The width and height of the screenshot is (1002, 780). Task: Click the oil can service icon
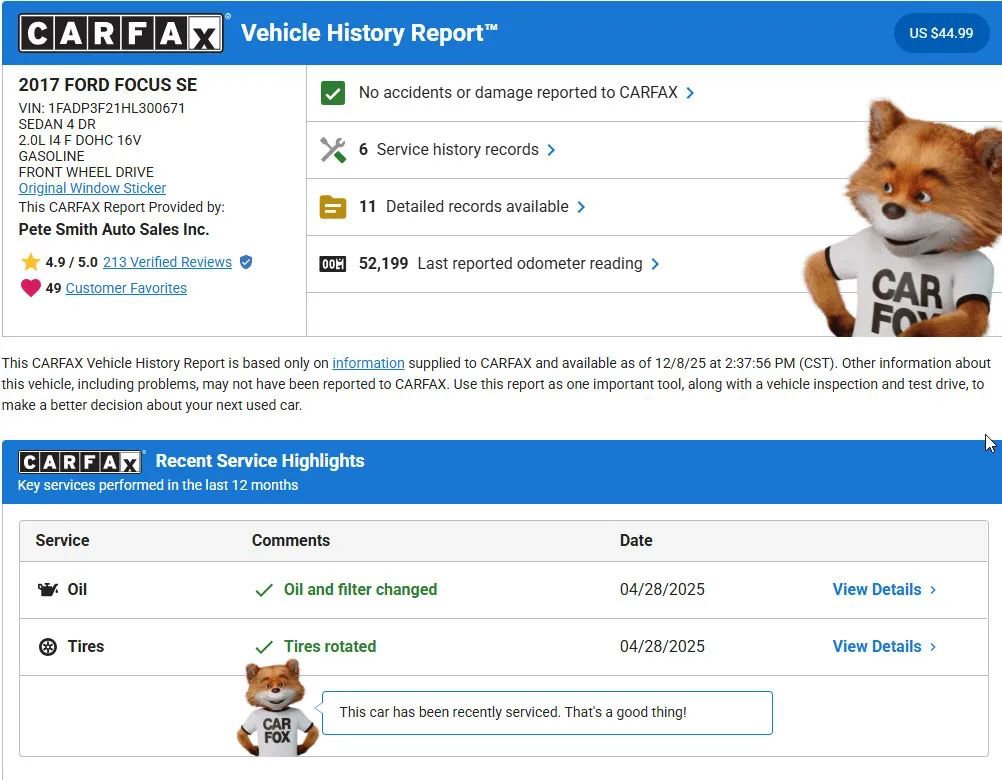(48, 589)
